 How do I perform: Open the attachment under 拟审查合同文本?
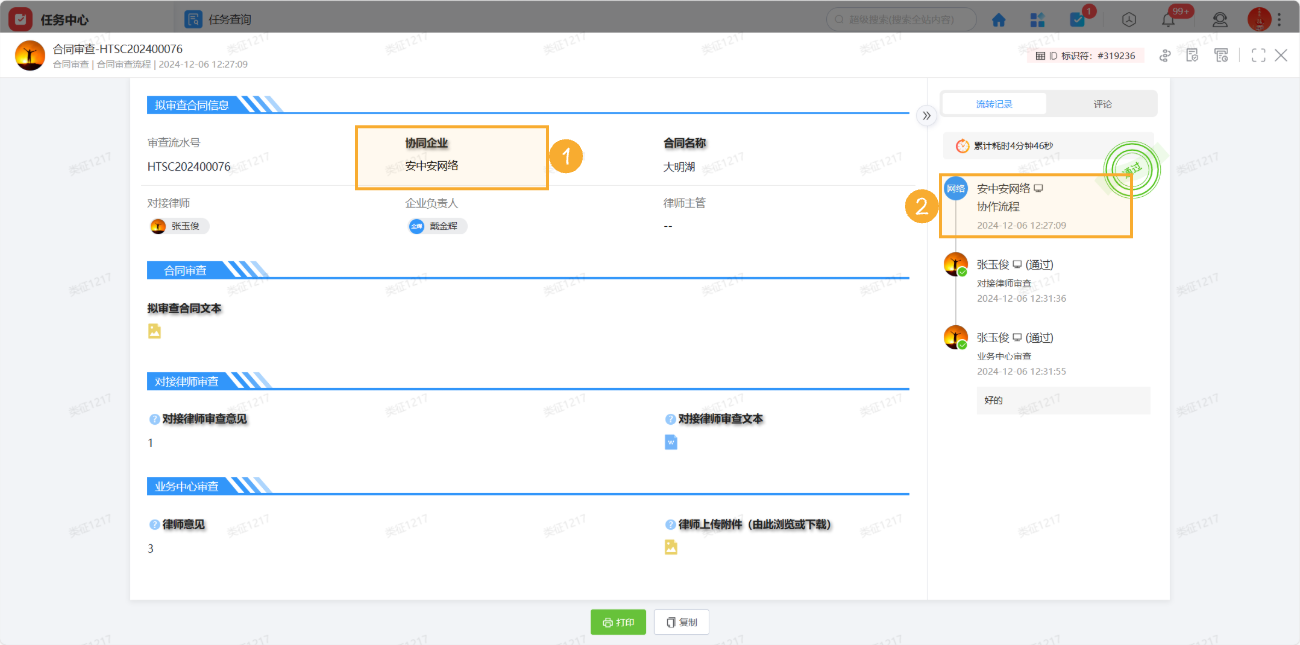pos(155,331)
